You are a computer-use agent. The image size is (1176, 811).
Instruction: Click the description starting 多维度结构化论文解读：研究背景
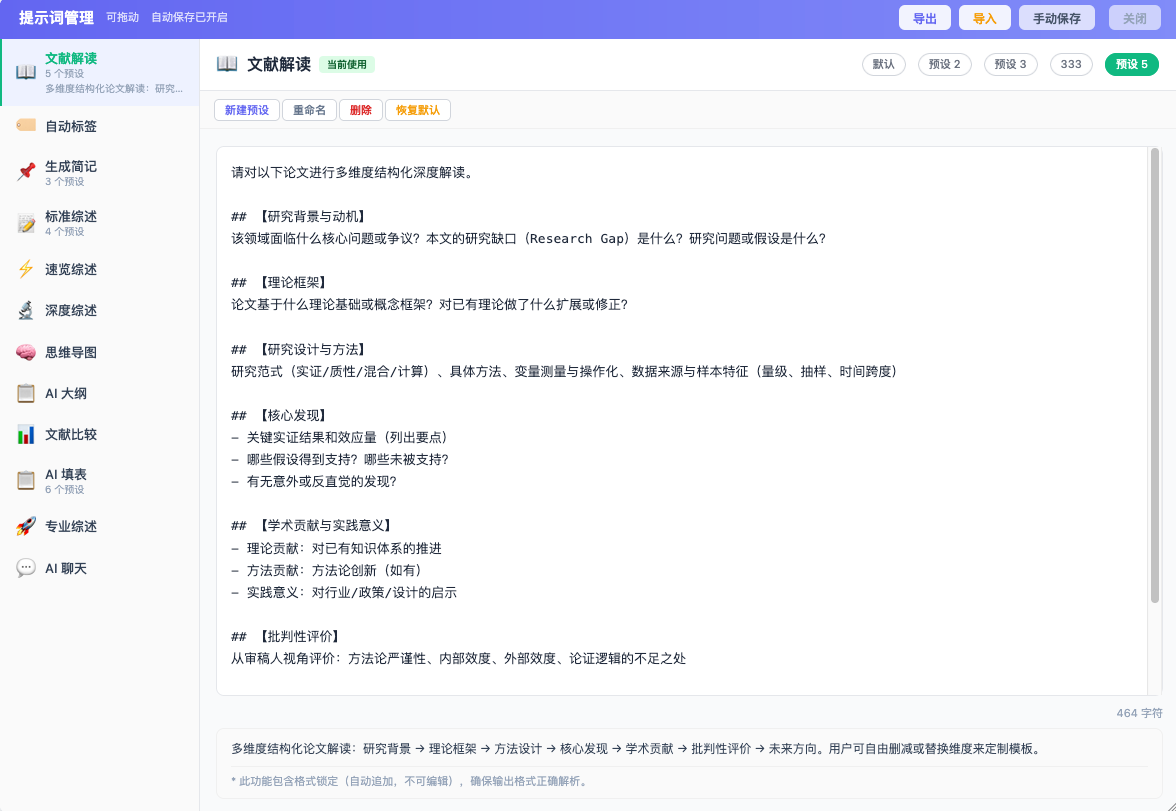pyautogui.click(x=638, y=748)
